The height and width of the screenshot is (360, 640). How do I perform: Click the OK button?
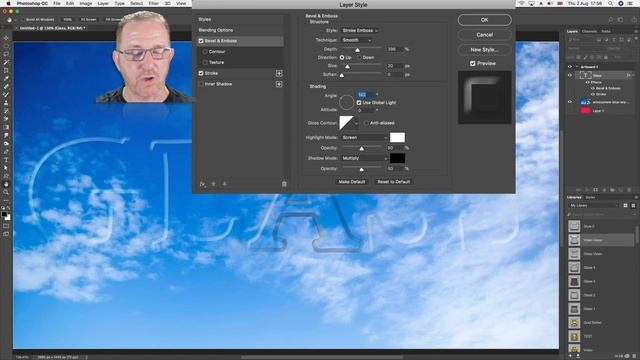tap(484, 20)
